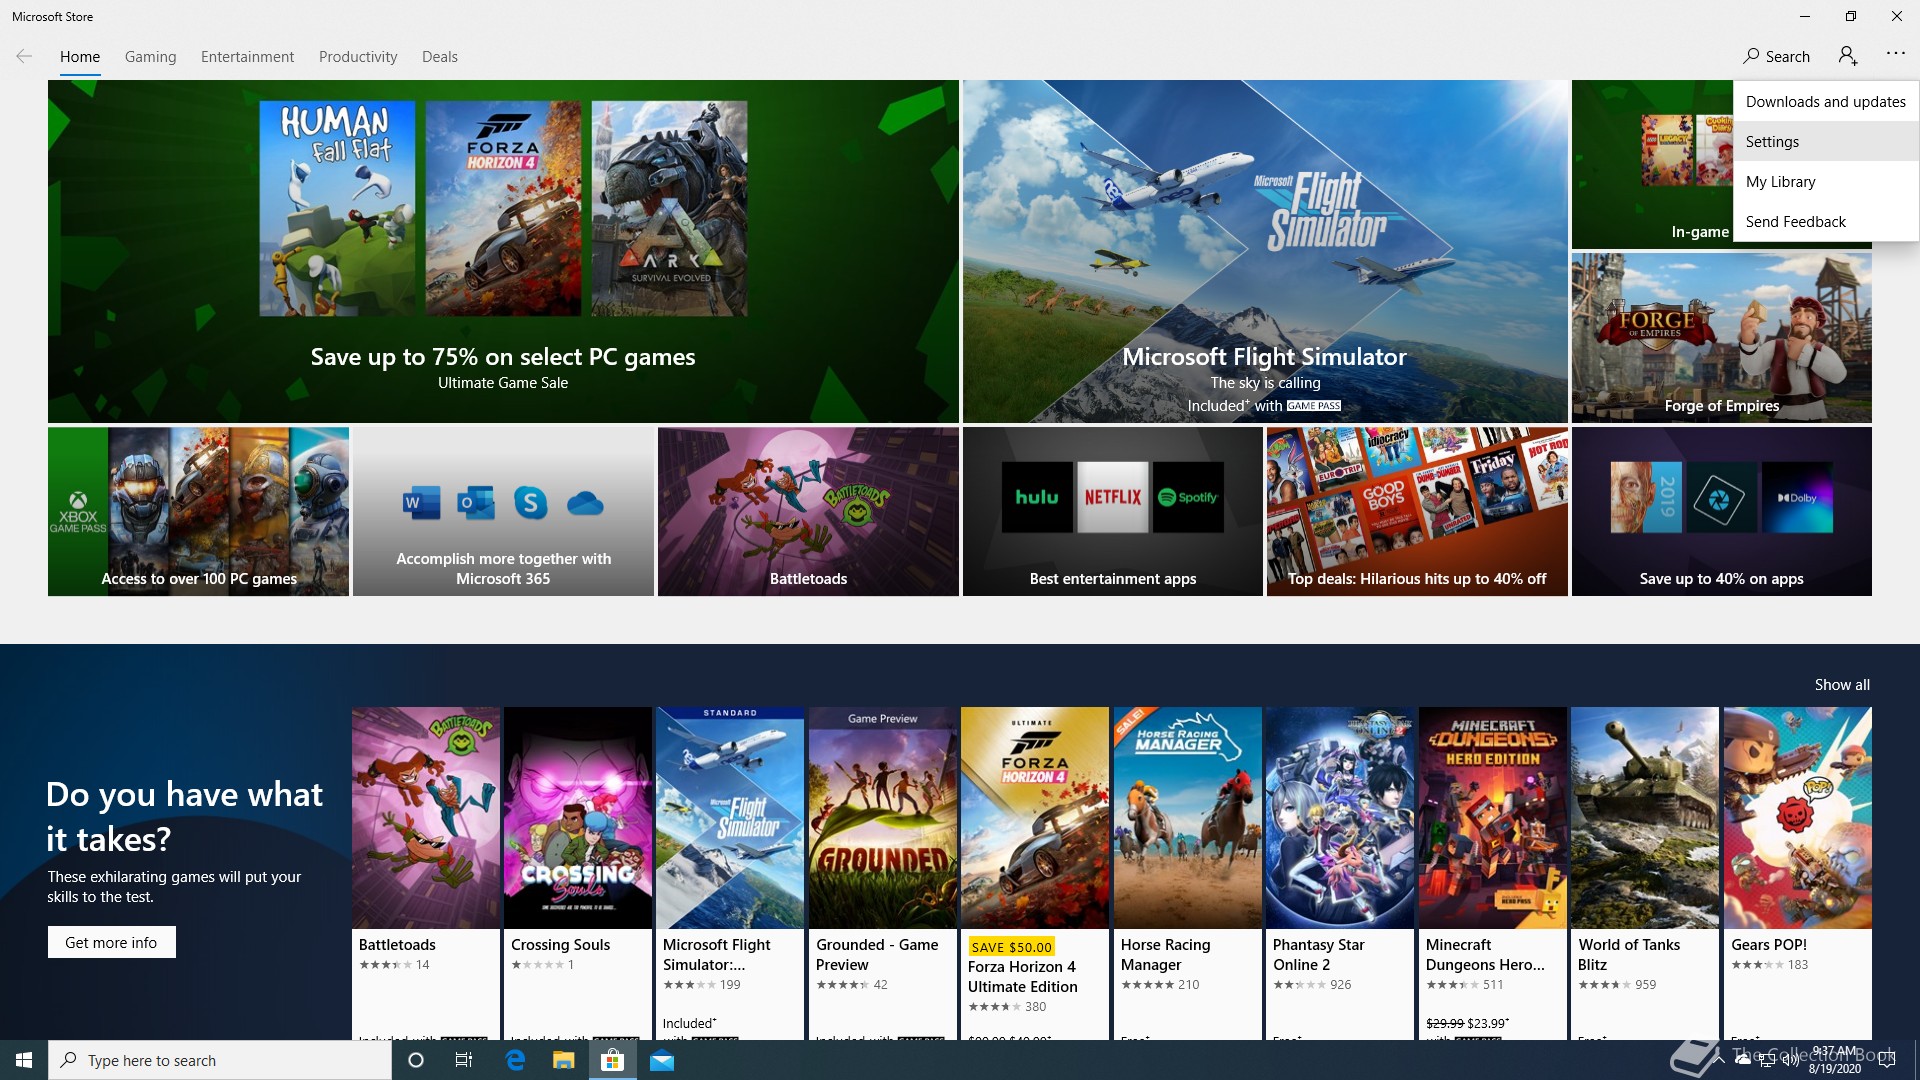The image size is (1920, 1080).
Task: Open Microsoft Flight Simulator Standard card
Action: tap(730, 873)
